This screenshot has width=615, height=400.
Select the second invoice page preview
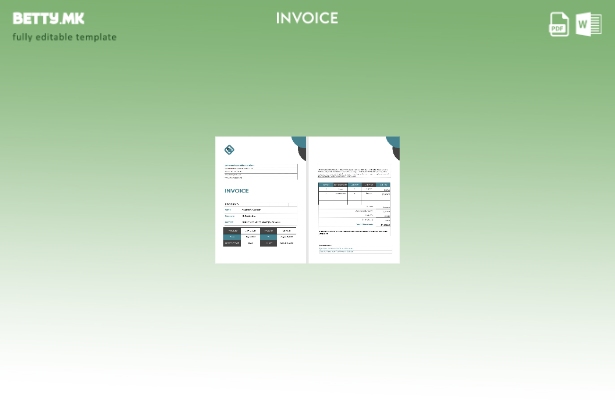pos(354,200)
